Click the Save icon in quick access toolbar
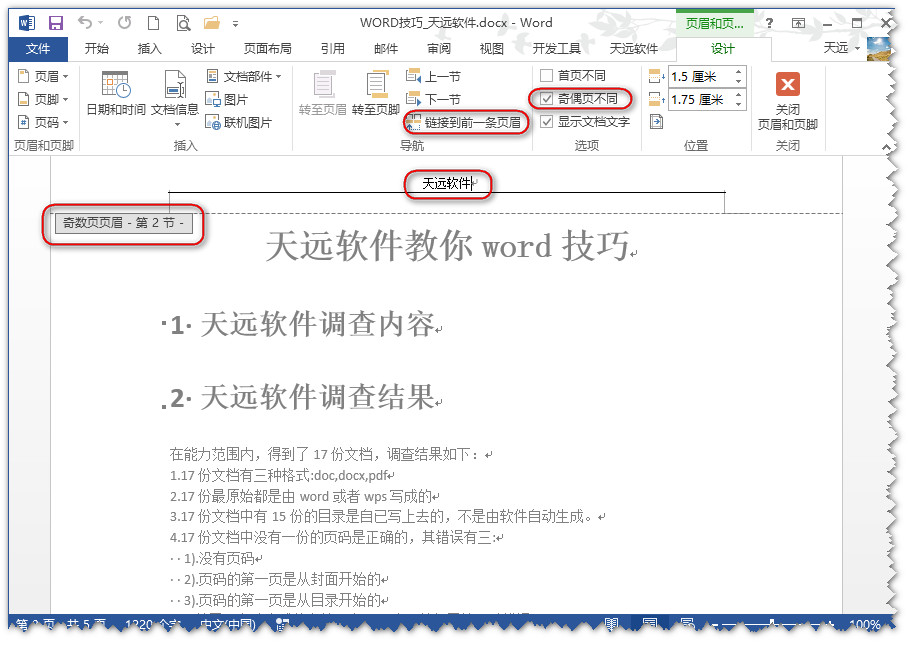The image size is (913, 647). pyautogui.click(x=55, y=22)
